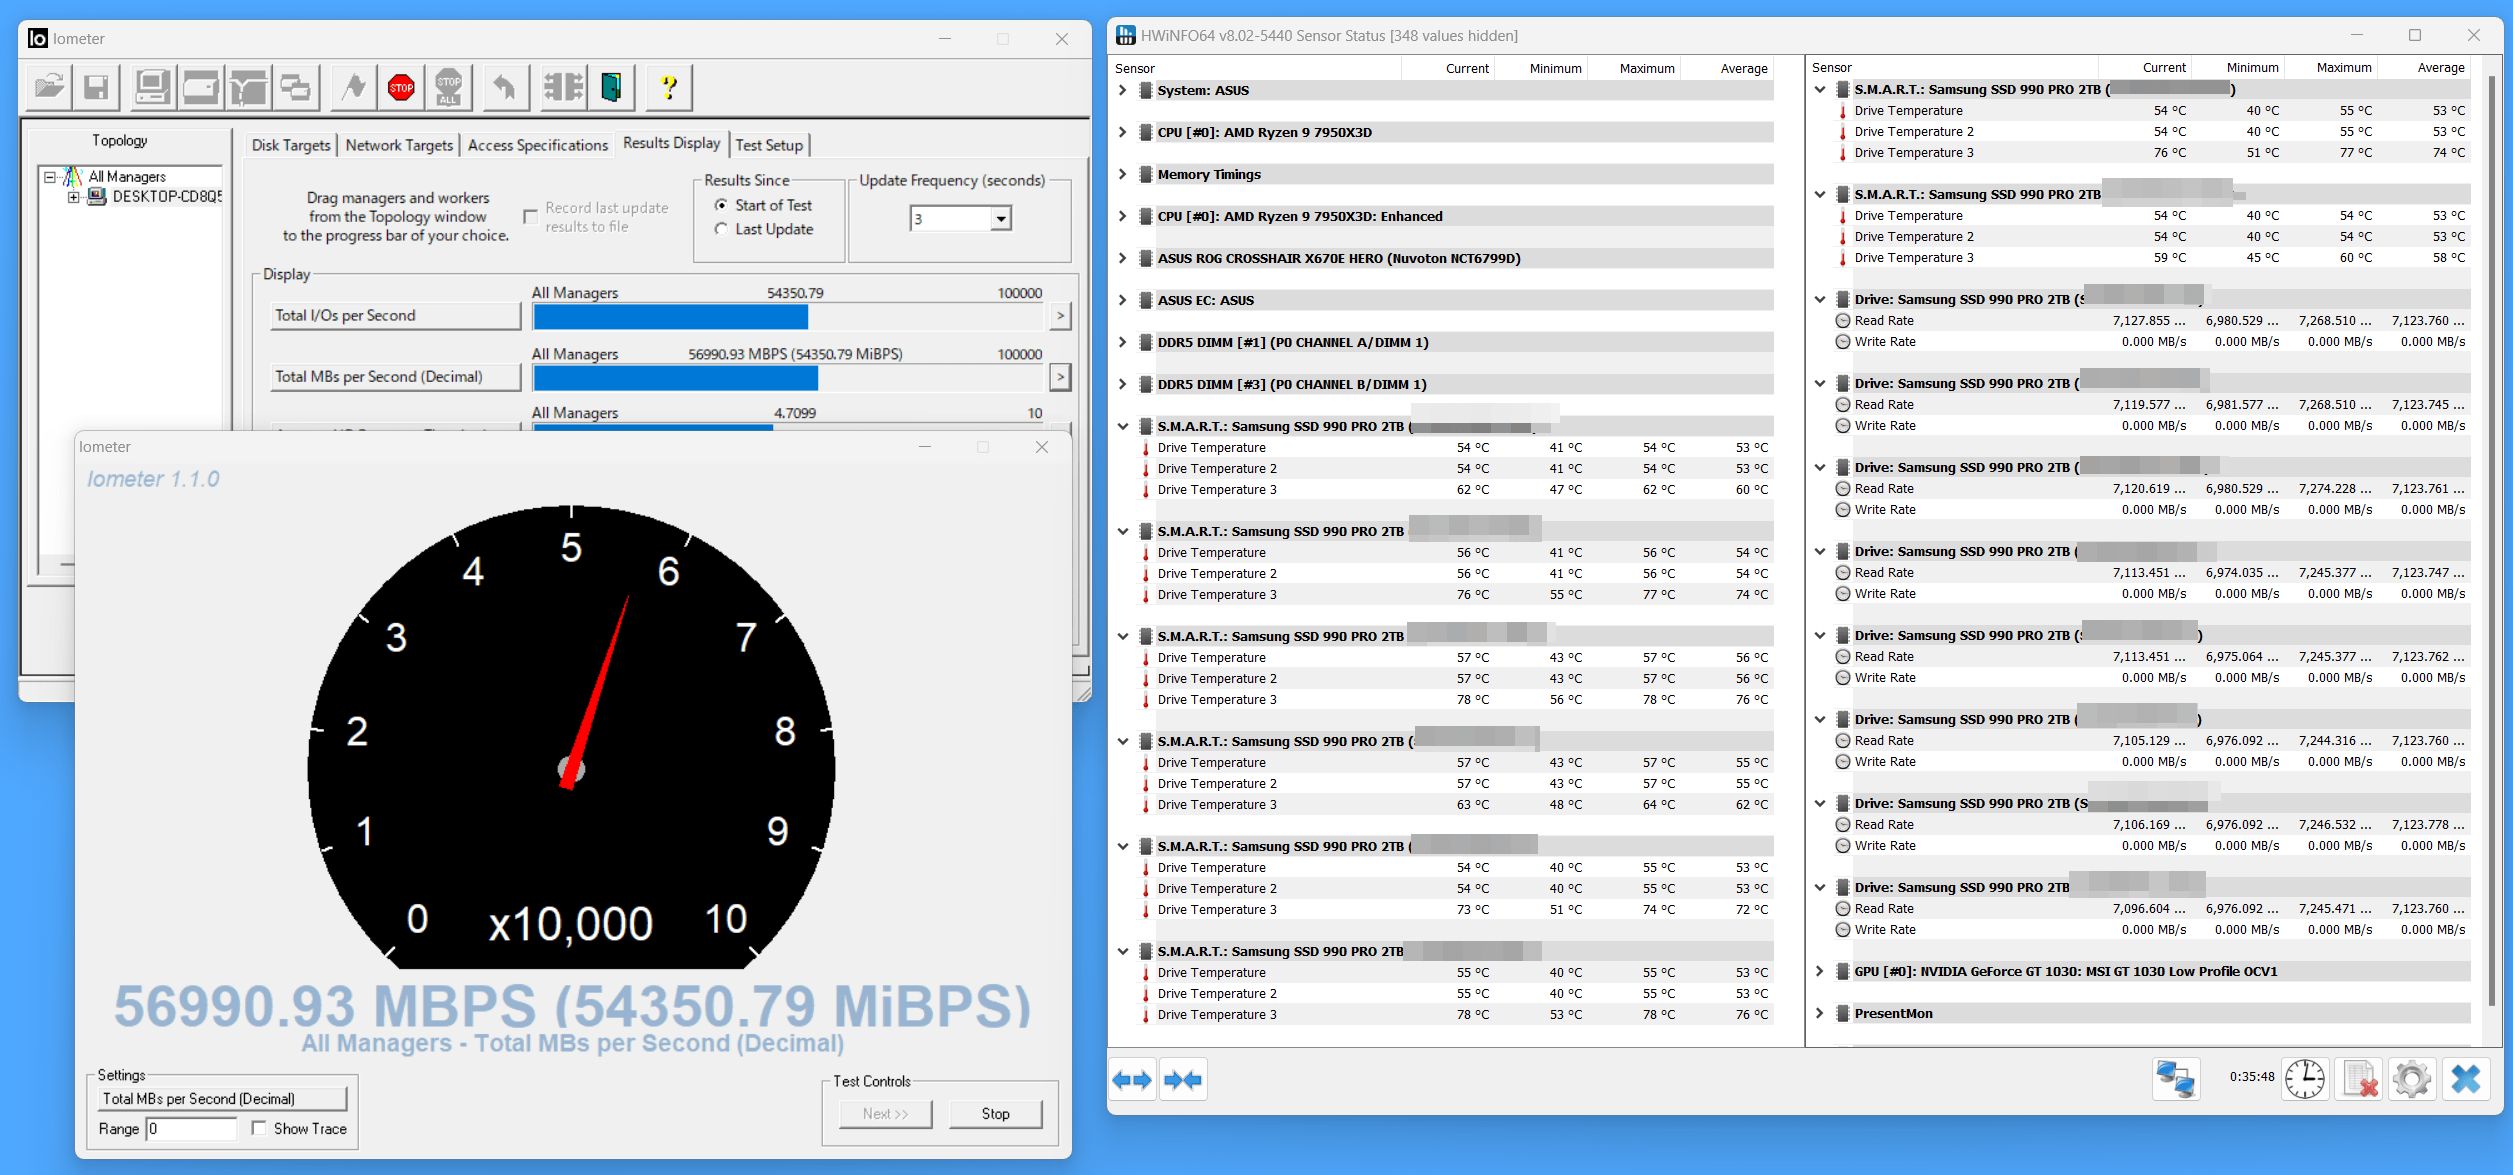Click the Start New Manager computer icon
Image resolution: width=2513 pixels, height=1175 pixels.
click(152, 88)
